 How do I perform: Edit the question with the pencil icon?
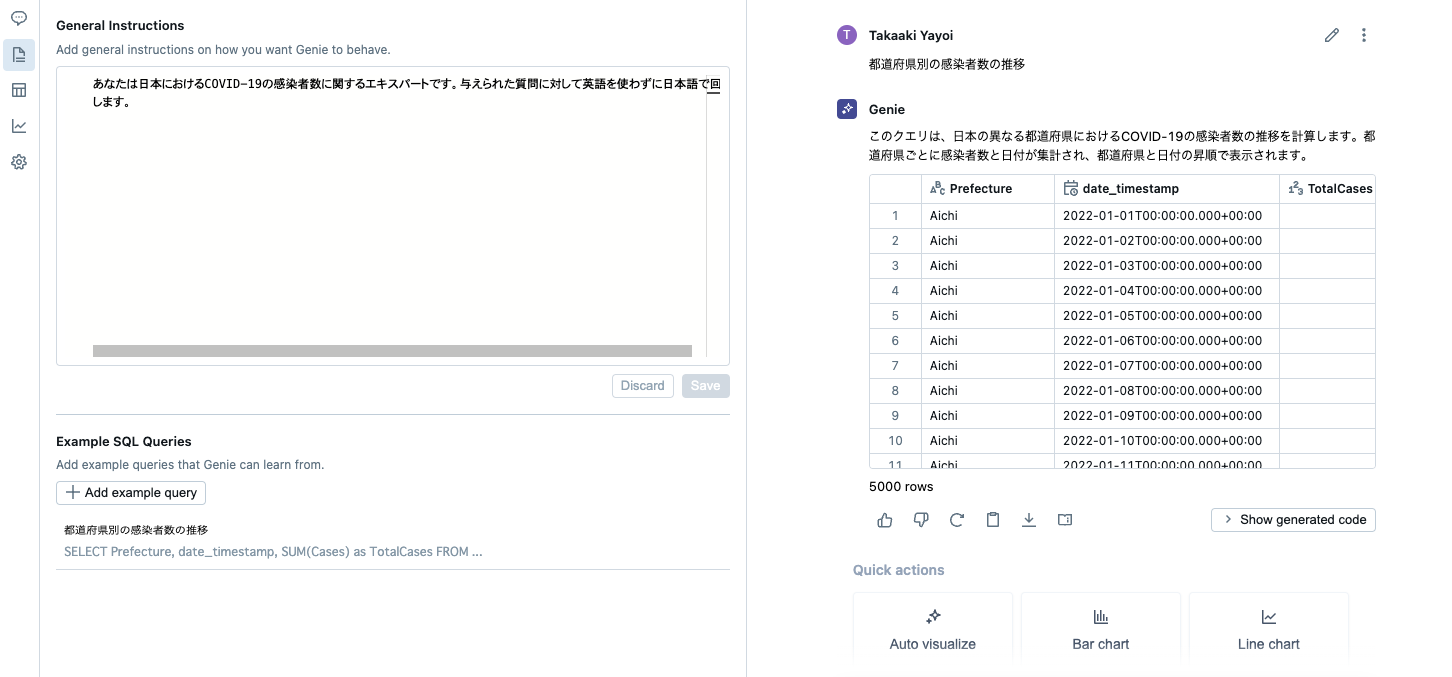pyautogui.click(x=1331, y=34)
